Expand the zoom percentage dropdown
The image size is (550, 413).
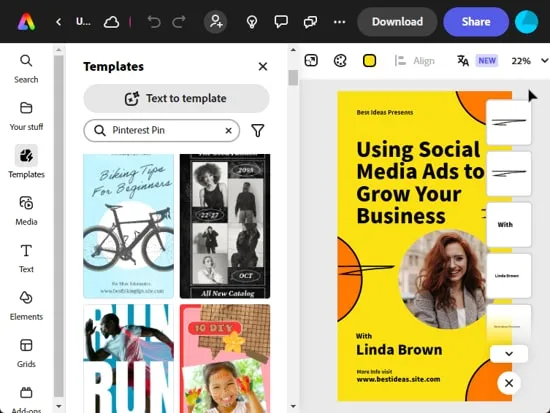[x=544, y=61]
